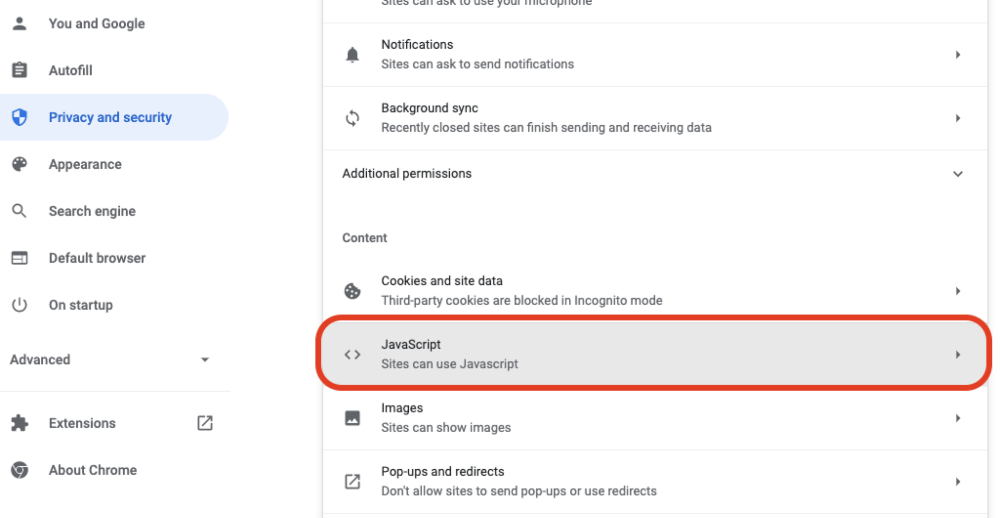Expand the Advanced sidebar dropdown arrow

205,360
